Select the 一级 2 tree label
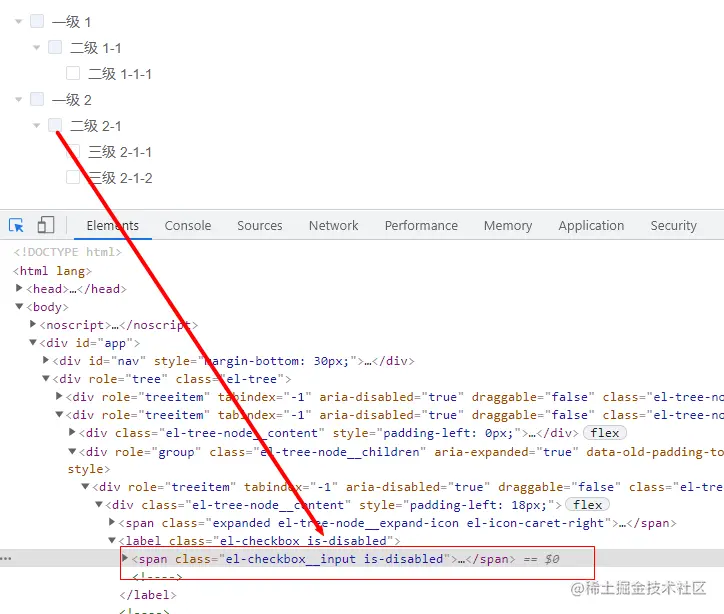 [72, 99]
